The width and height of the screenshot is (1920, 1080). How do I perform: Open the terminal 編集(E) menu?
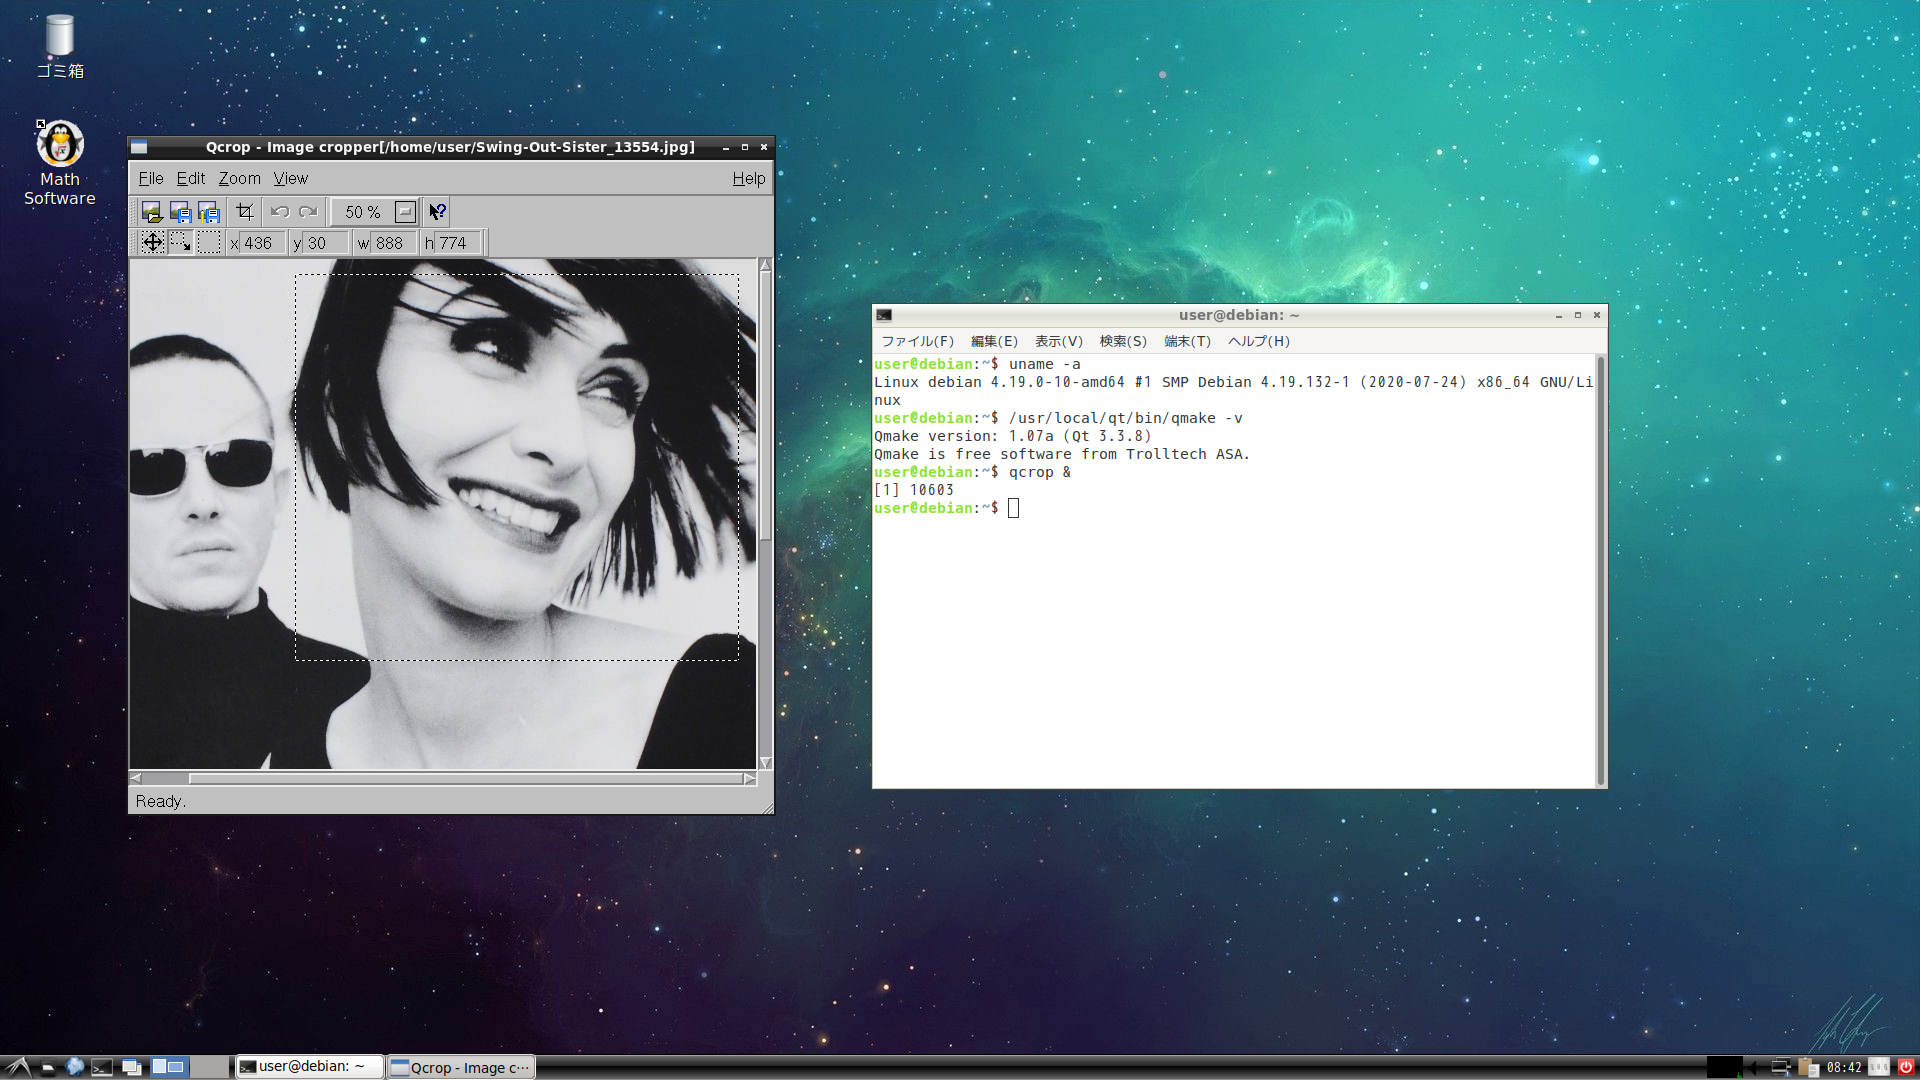(994, 341)
